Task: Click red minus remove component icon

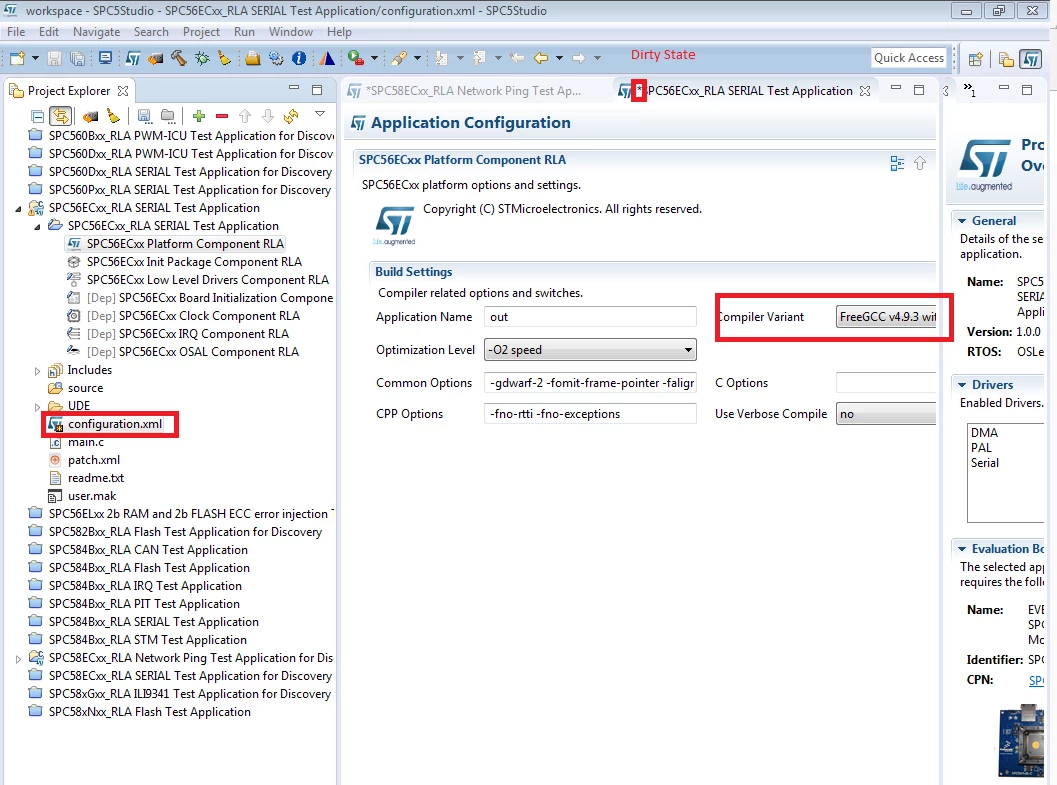Action: (222, 116)
